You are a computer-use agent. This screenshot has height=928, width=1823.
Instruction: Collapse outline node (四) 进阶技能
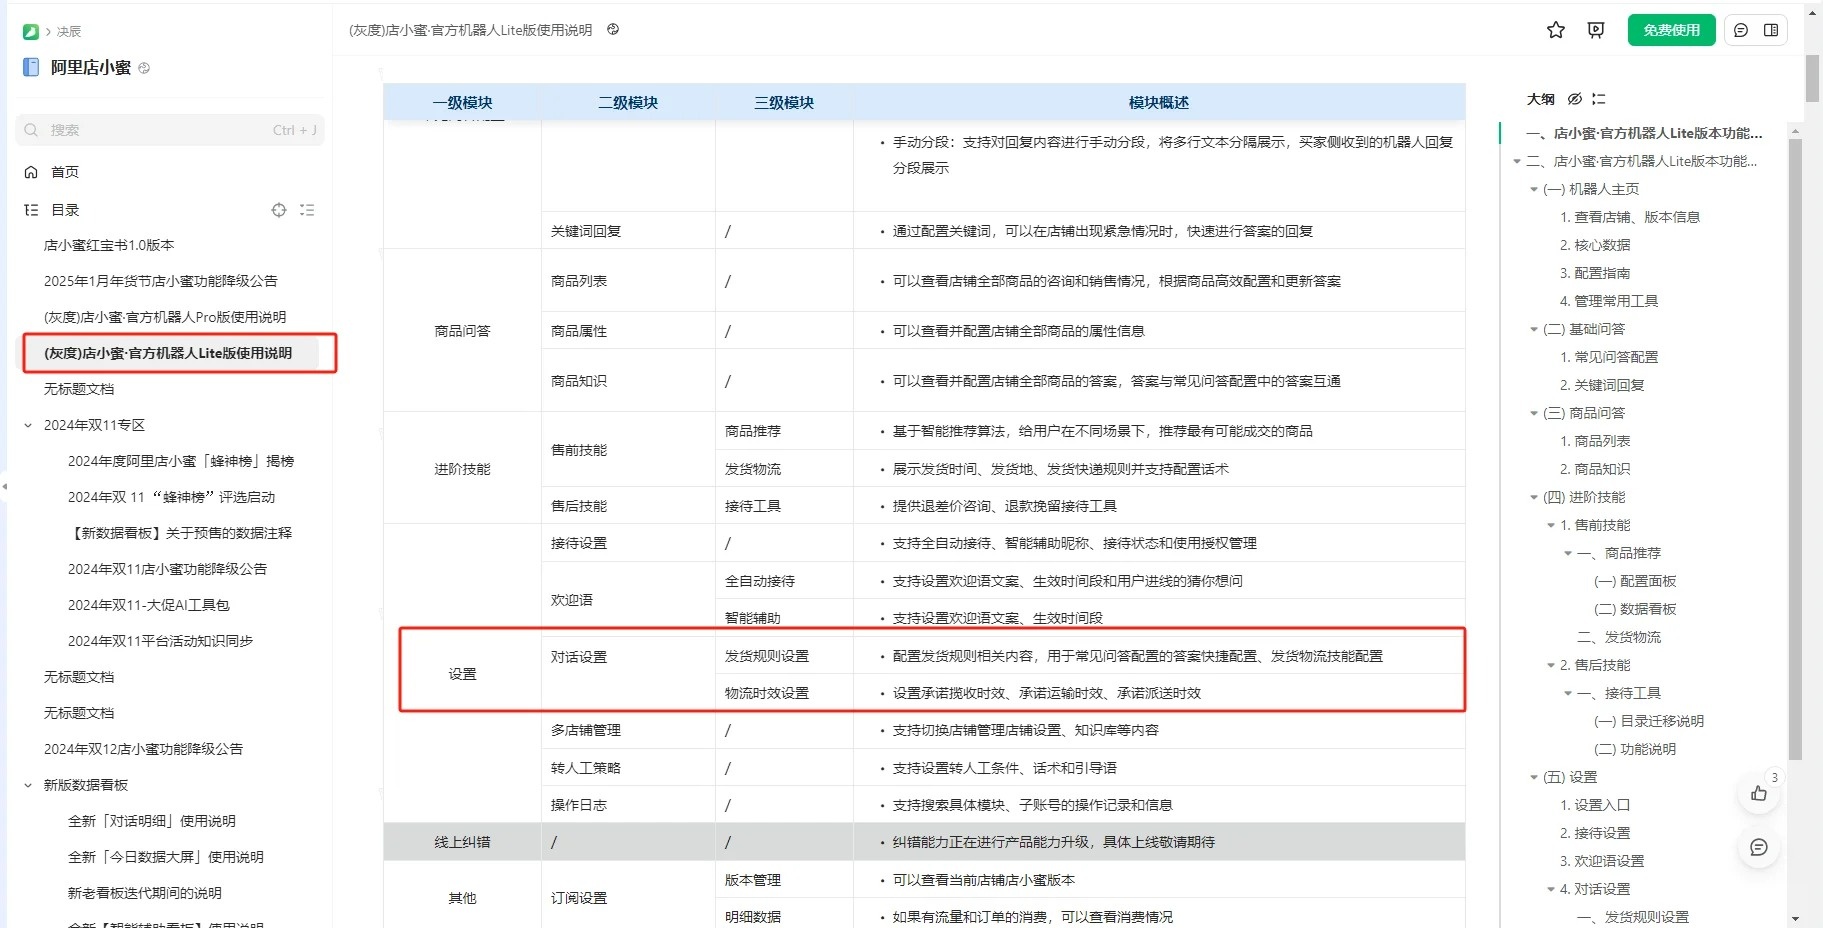tap(1534, 497)
